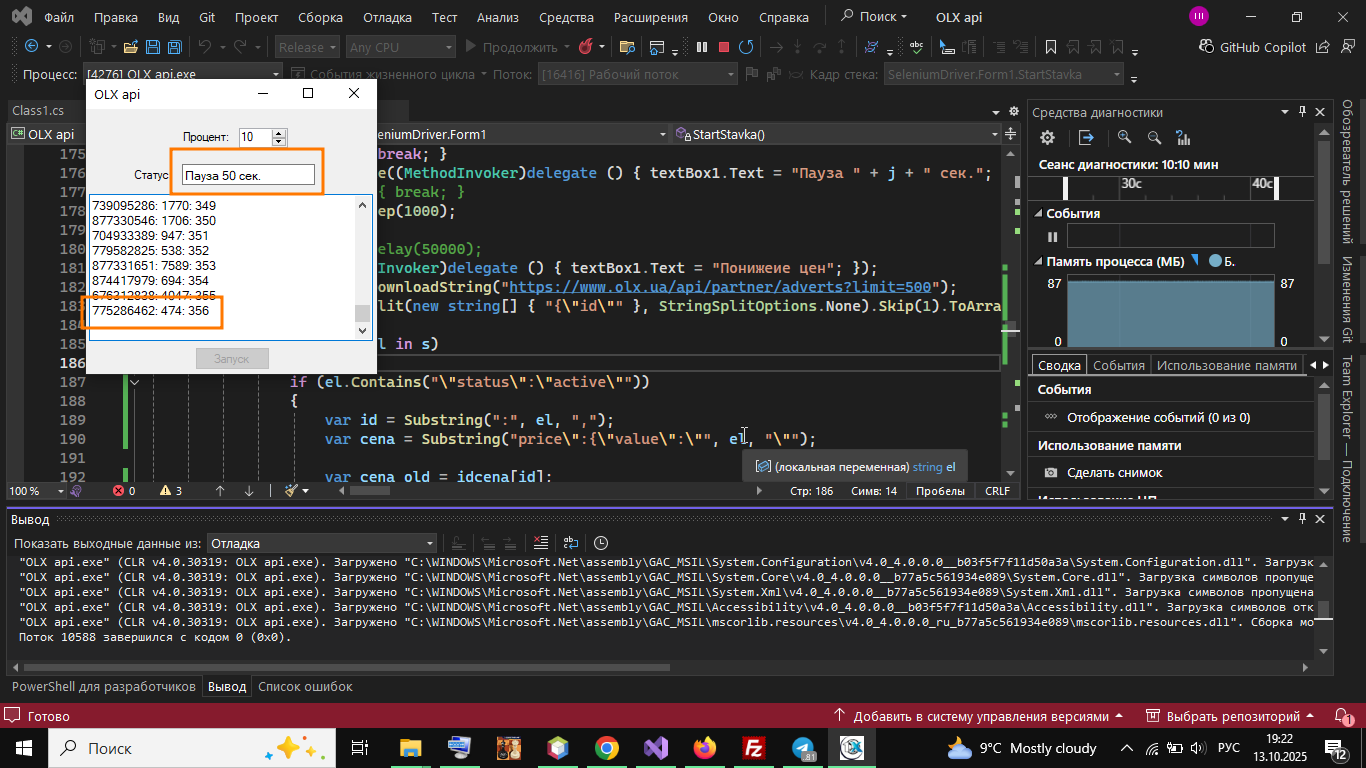Viewport: 1366px width, 768px height.
Task: Clear all output in the Output panel
Action: point(541,543)
